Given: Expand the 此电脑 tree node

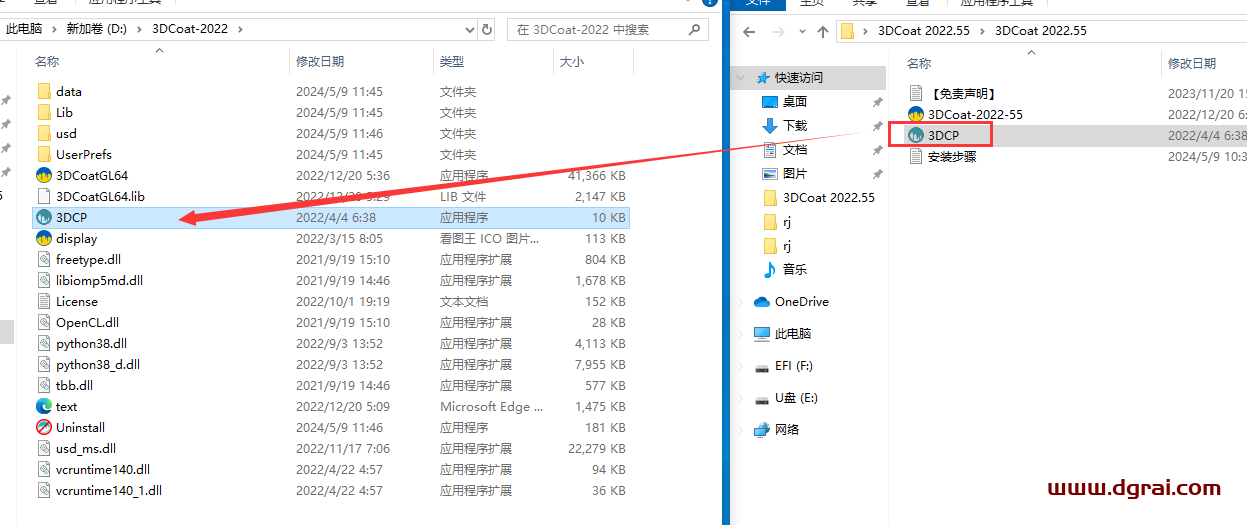Looking at the screenshot, I should tap(741, 334).
